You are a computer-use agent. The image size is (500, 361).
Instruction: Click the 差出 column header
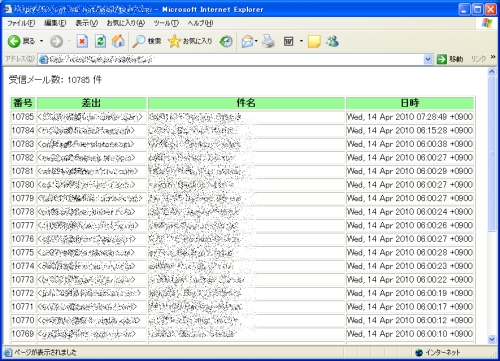point(91,103)
